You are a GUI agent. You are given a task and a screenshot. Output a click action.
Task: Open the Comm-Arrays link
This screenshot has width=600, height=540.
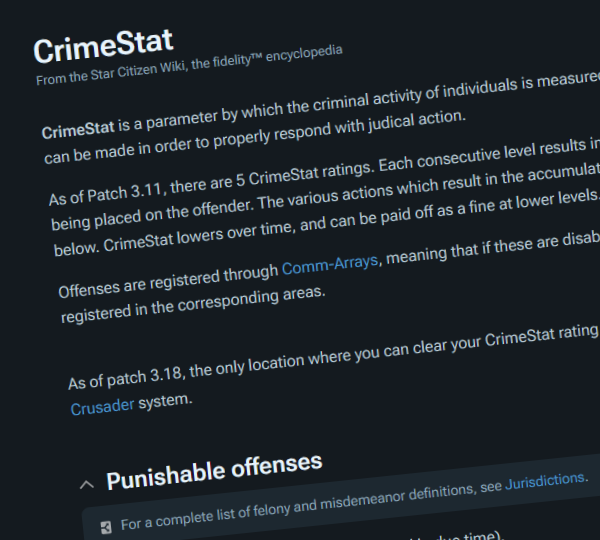(330, 264)
